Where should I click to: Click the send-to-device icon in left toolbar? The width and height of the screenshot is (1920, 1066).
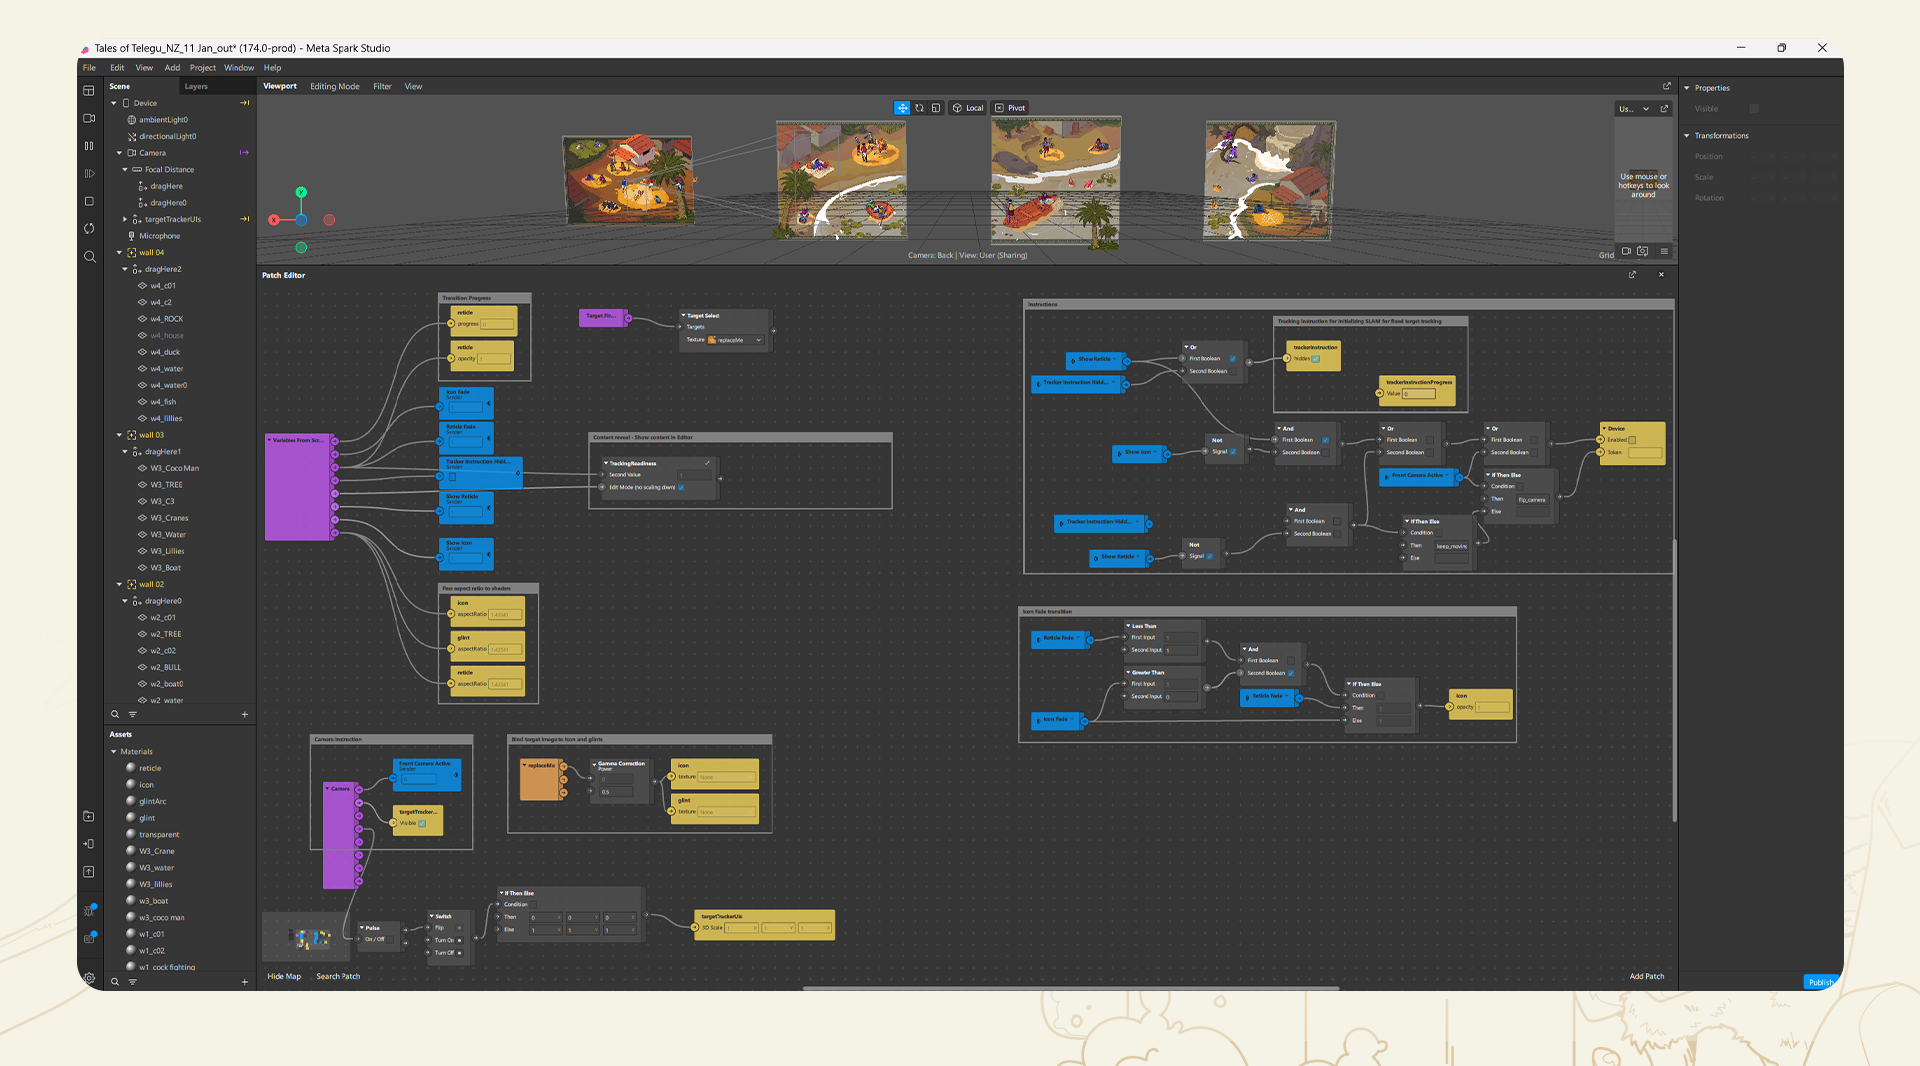(89, 844)
